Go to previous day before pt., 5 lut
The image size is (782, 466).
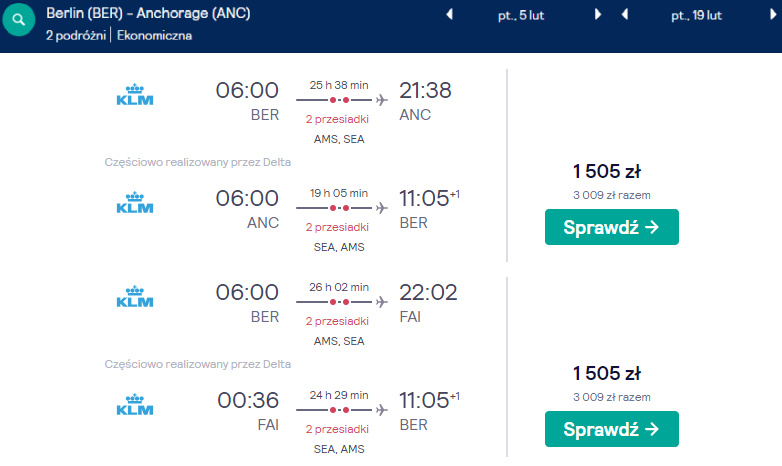tap(449, 14)
